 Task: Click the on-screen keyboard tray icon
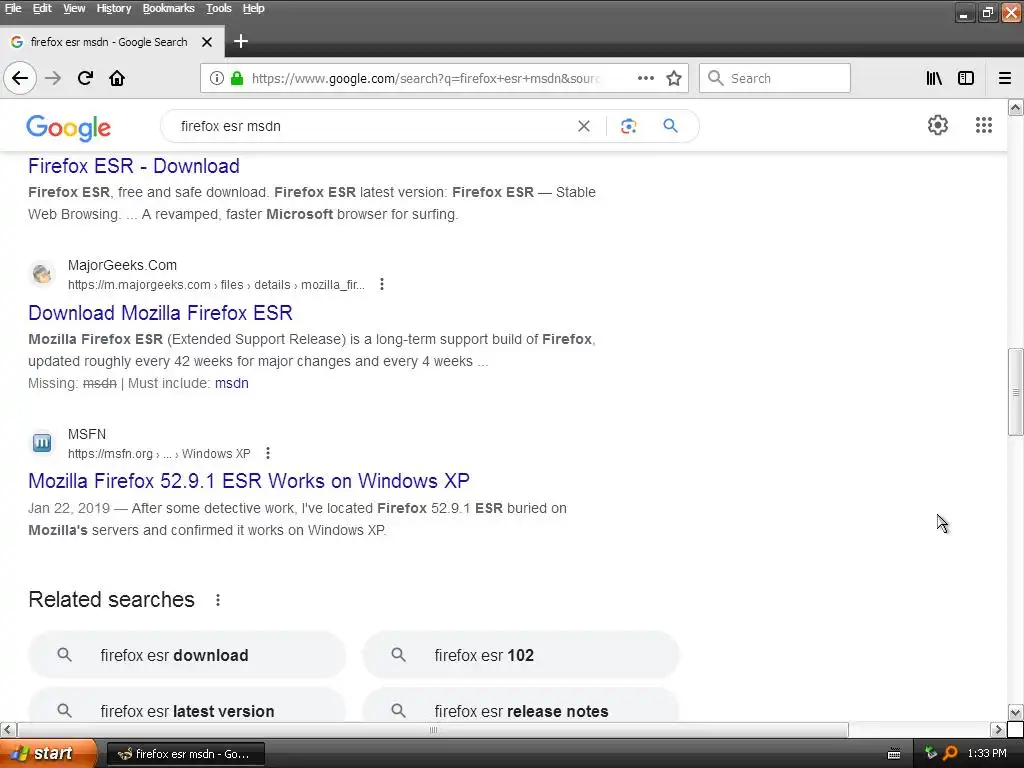point(894,754)
